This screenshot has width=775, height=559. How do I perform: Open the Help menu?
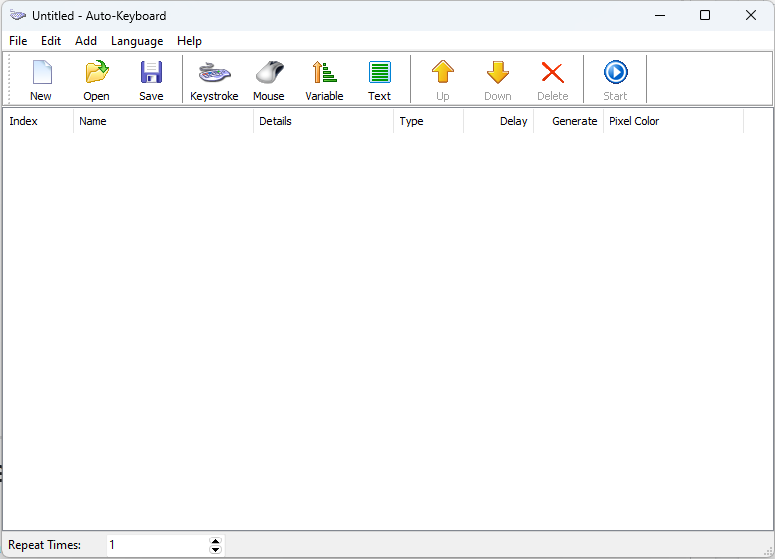coord(189,41)
